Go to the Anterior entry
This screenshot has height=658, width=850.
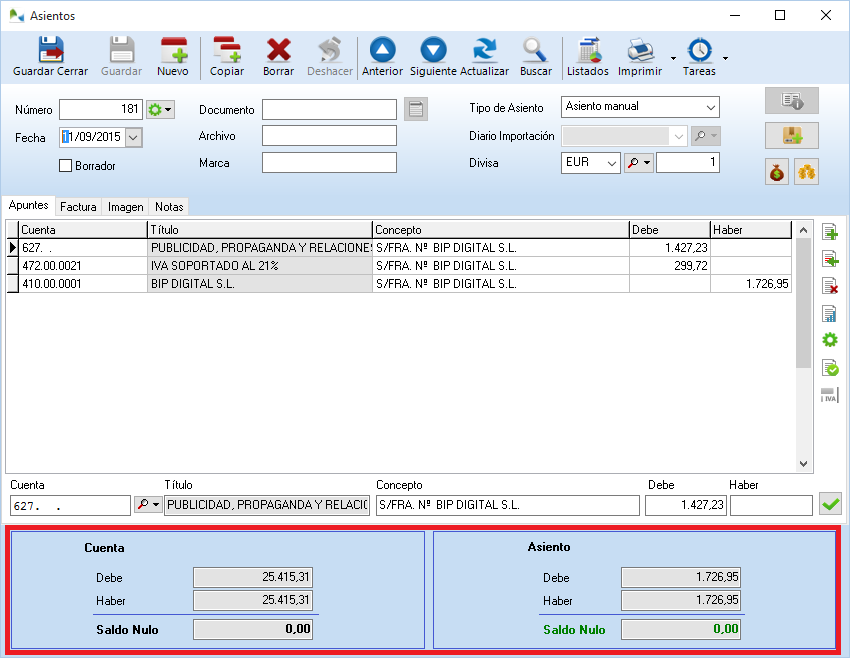point(382,56)
